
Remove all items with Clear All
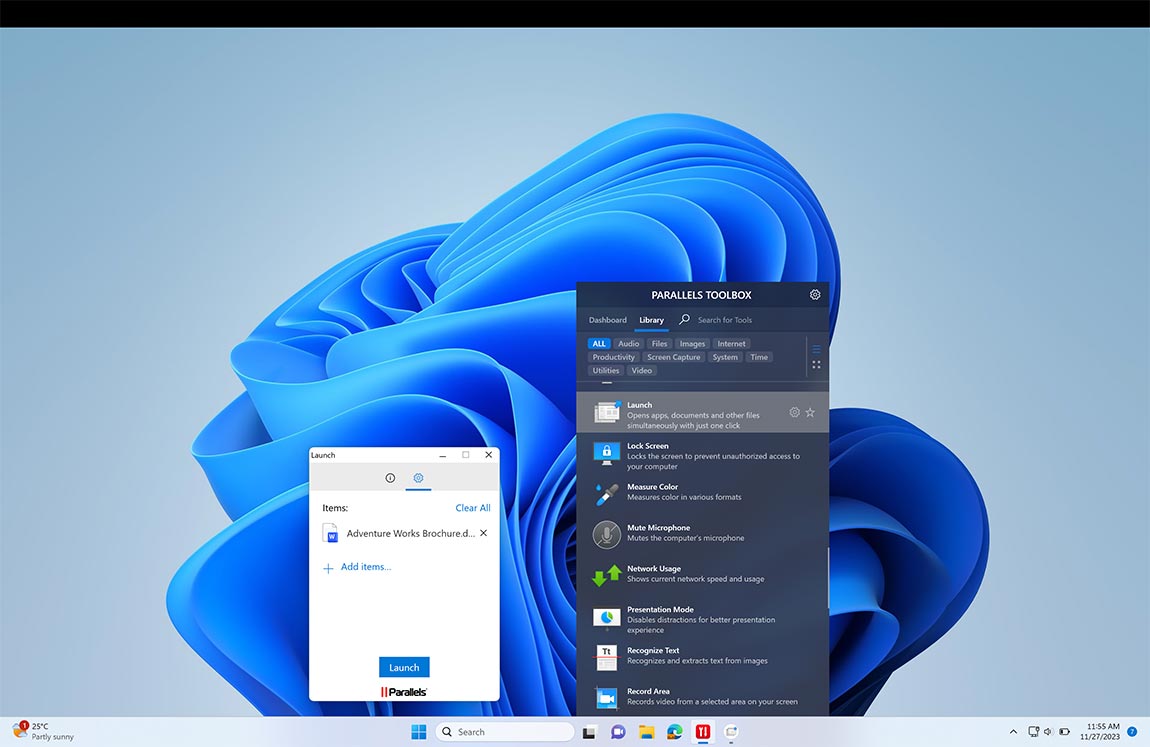(x=472, y=507)
